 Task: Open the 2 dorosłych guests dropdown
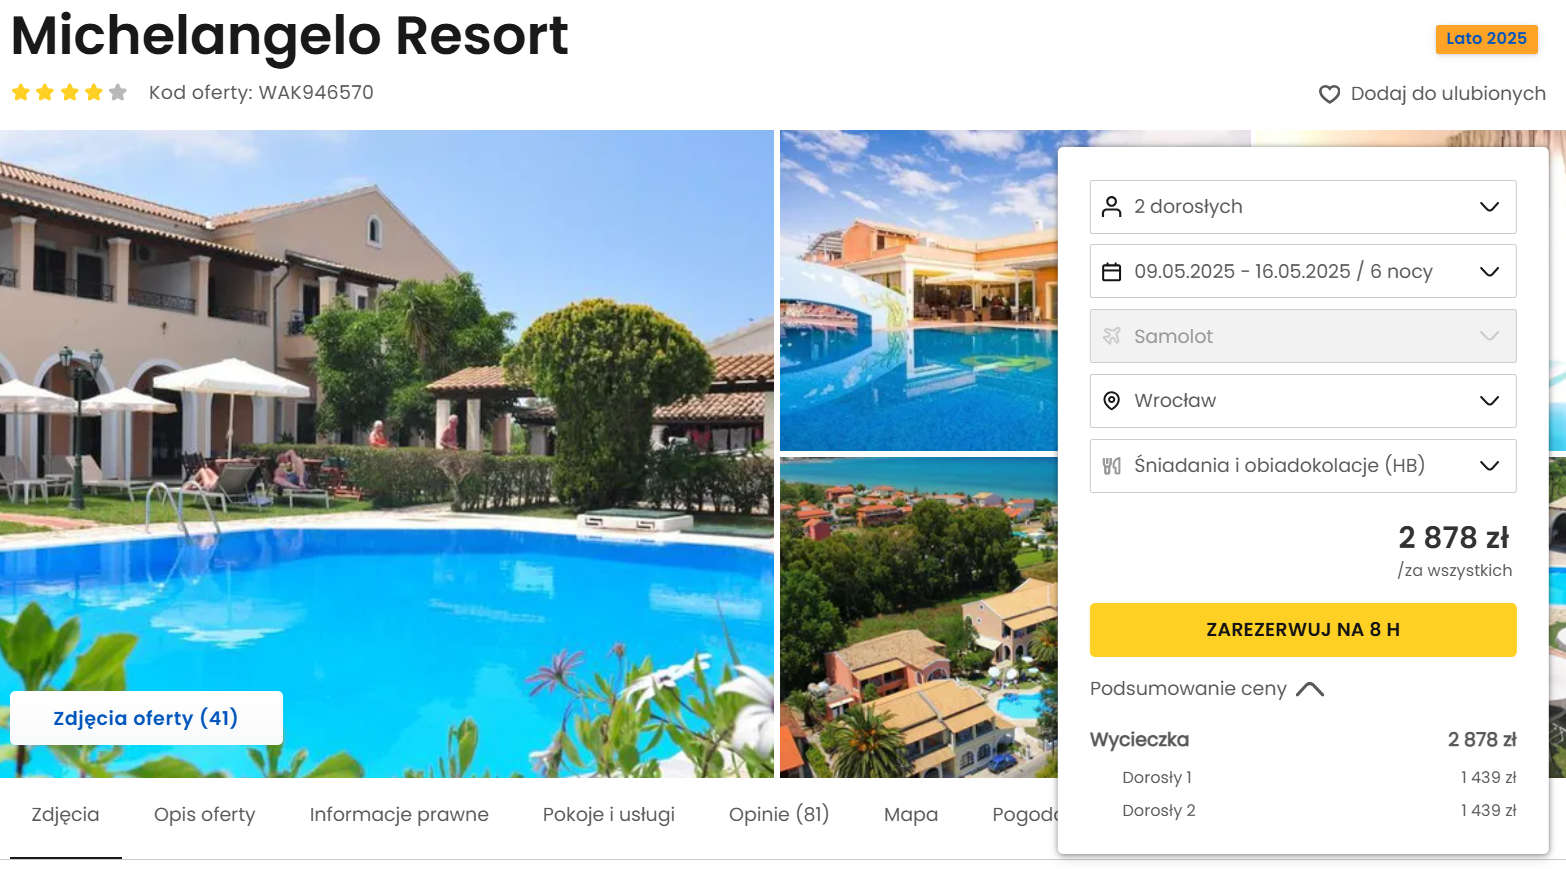1303,207
